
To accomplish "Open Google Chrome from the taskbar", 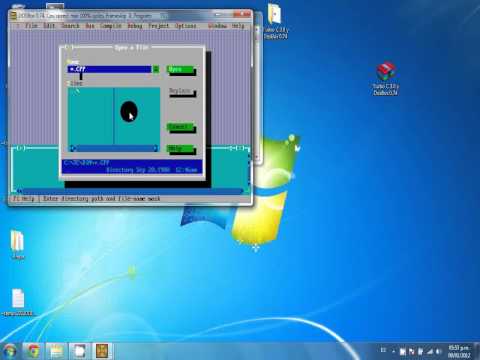I will pyautogui.click(x=33, y=351).
